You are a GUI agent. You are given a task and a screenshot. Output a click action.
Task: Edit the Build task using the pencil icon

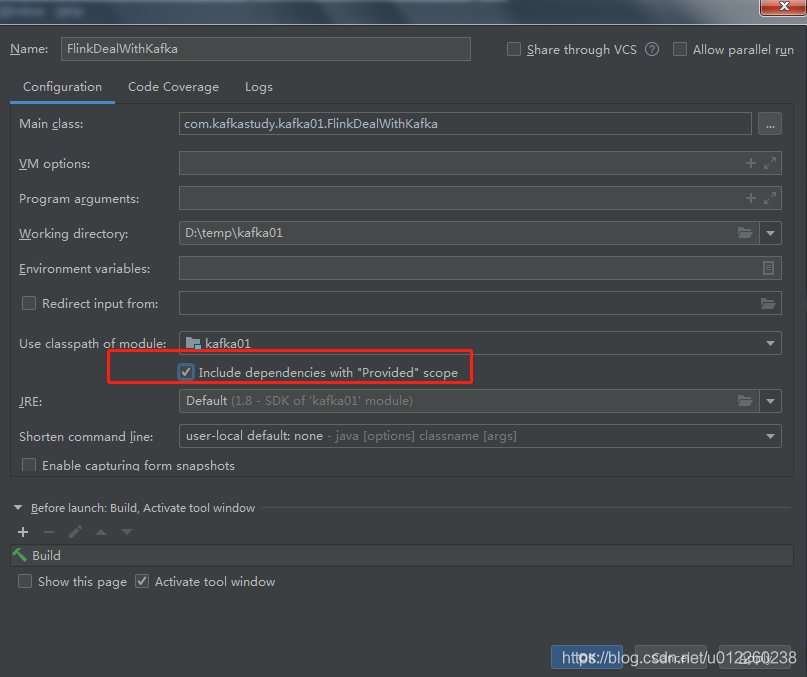tap(74, 531)
